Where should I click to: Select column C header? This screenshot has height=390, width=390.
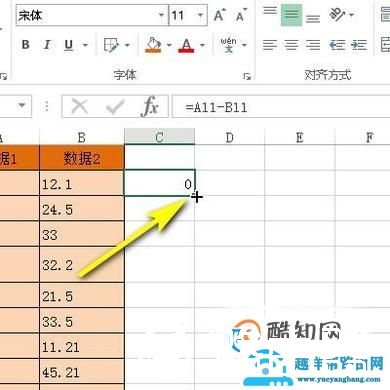[x=159, y=137]
